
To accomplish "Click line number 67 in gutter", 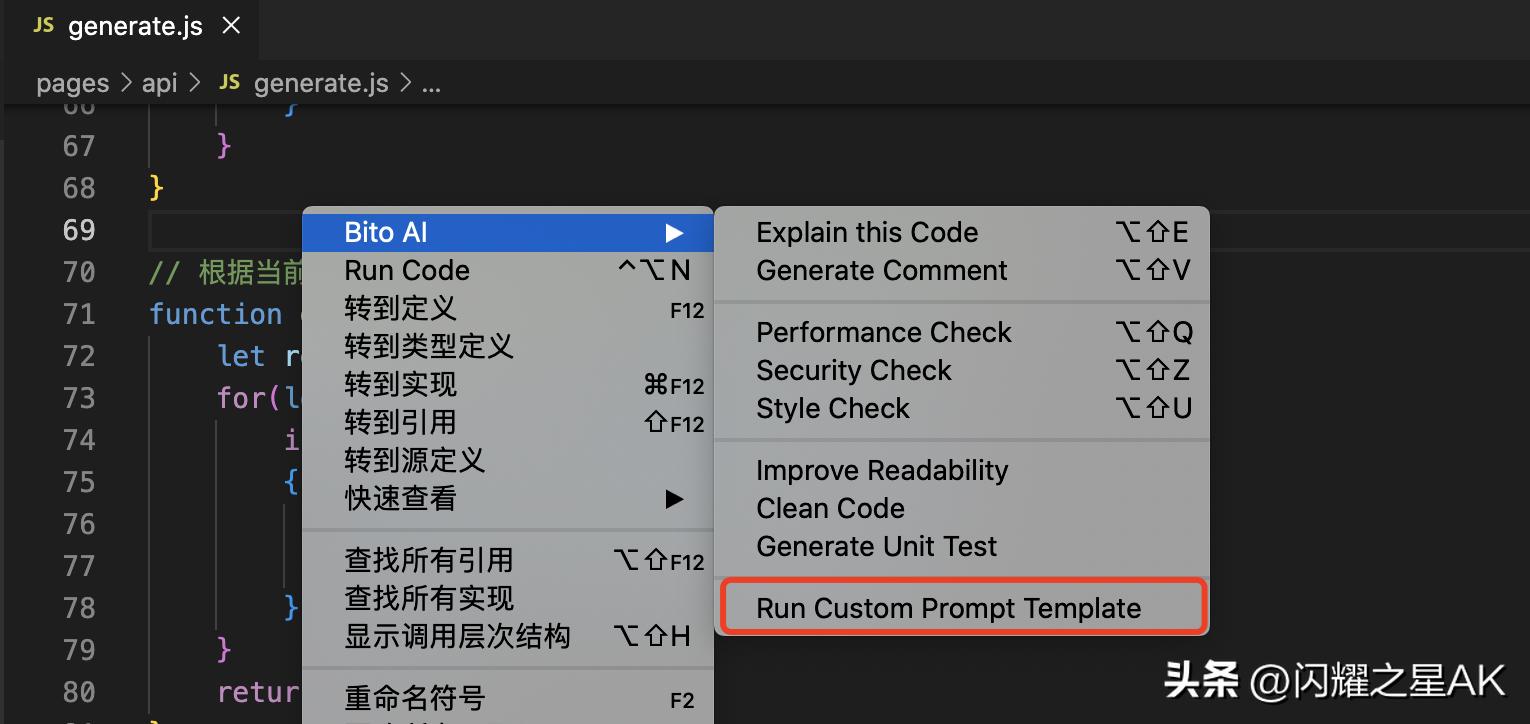I will [x=79, y=146].
